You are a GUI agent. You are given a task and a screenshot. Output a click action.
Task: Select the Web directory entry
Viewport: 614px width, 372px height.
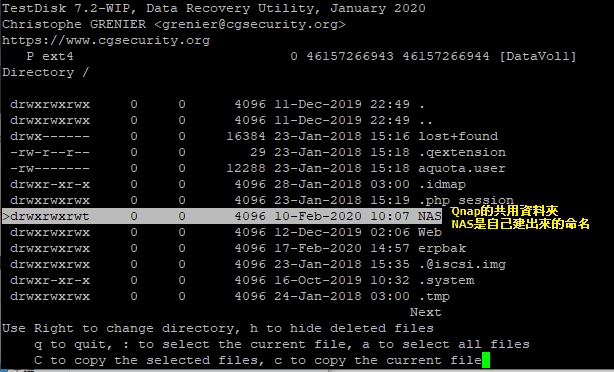point(430,232)
